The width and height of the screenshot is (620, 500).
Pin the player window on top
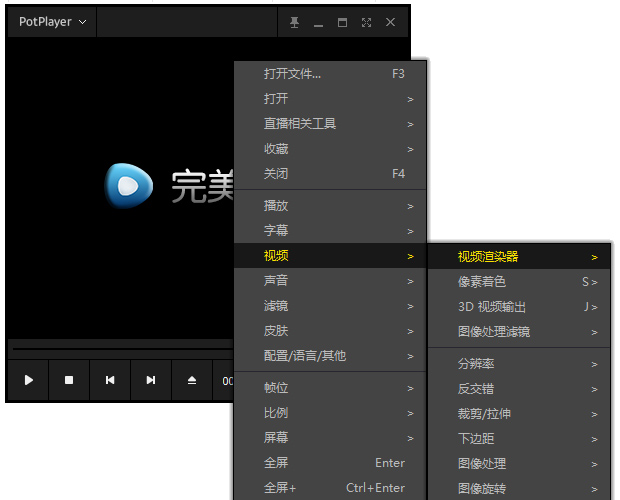coord(294,22)
